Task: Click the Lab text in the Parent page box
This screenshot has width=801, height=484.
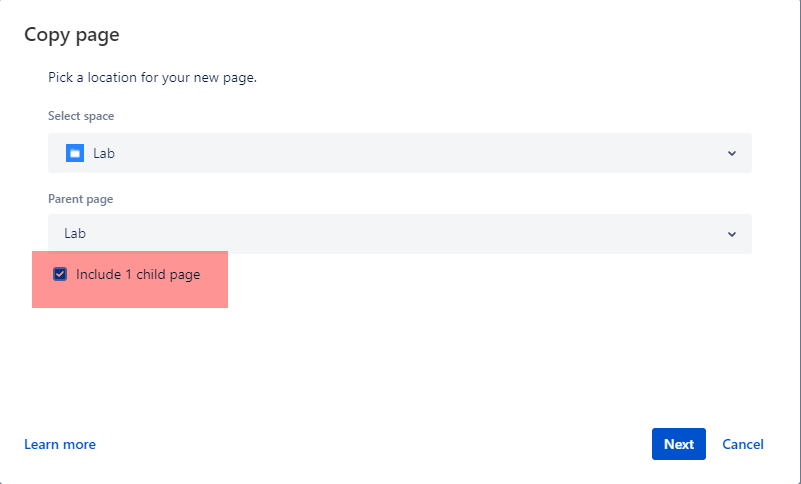Action: tap(75, 234)
